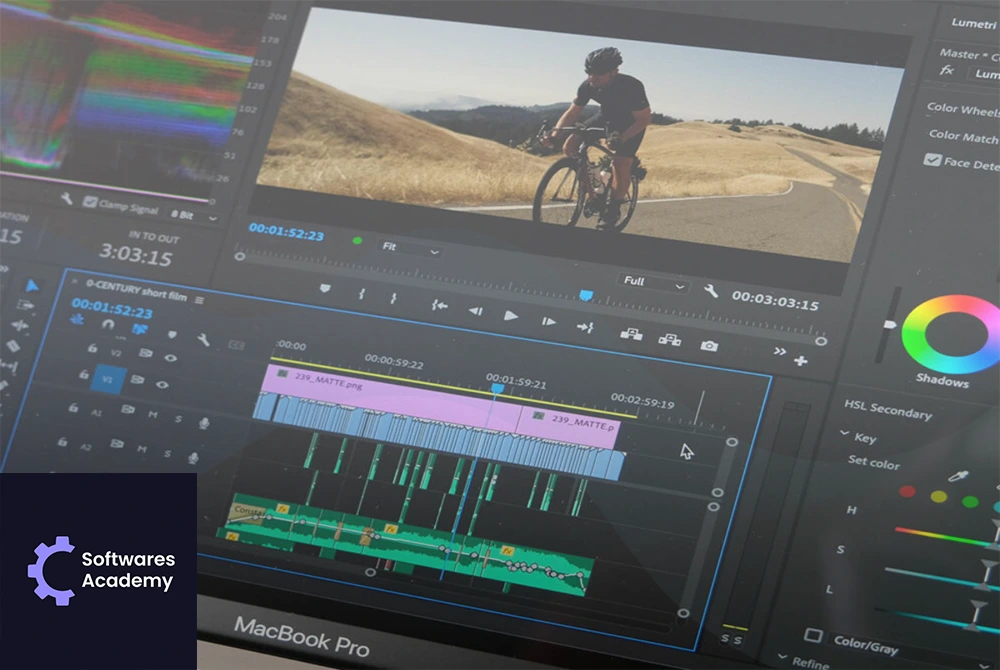Collapse the Key section chevron
Image resolution: width=1000 pixels, height=670 pixels.
[x=845, y=433]
